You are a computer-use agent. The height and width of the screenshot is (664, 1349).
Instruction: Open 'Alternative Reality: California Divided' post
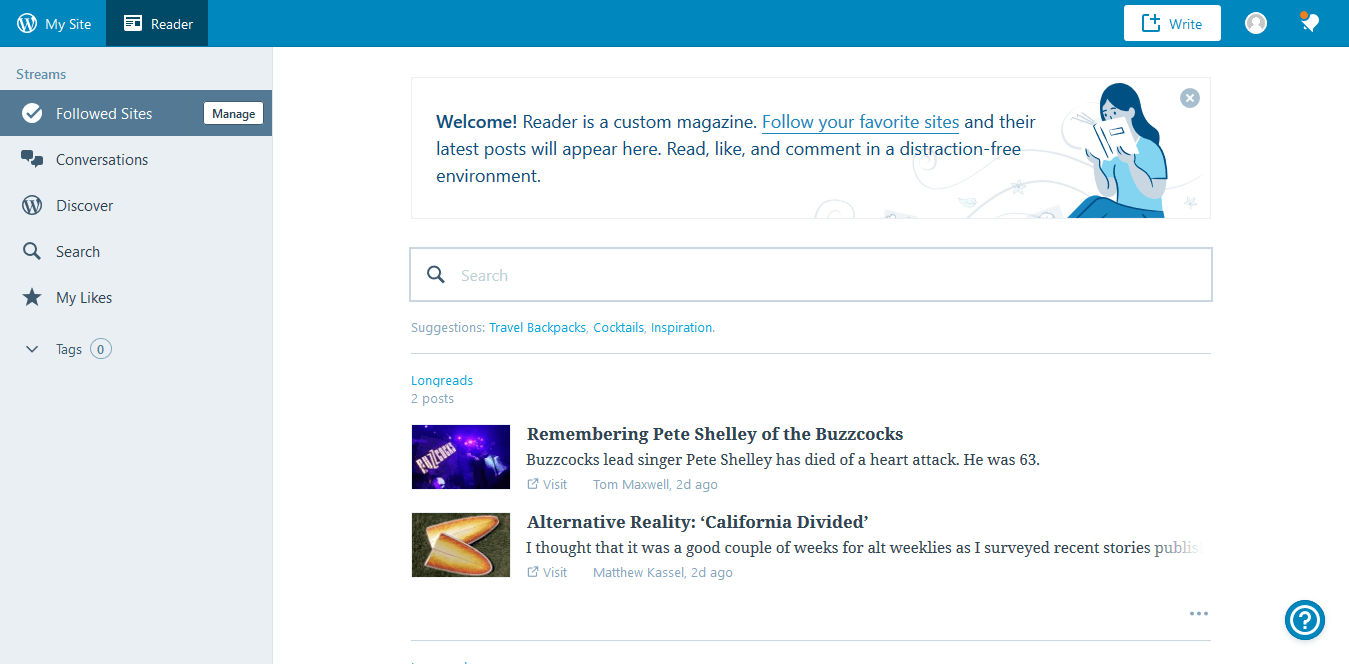coord(697,522)
